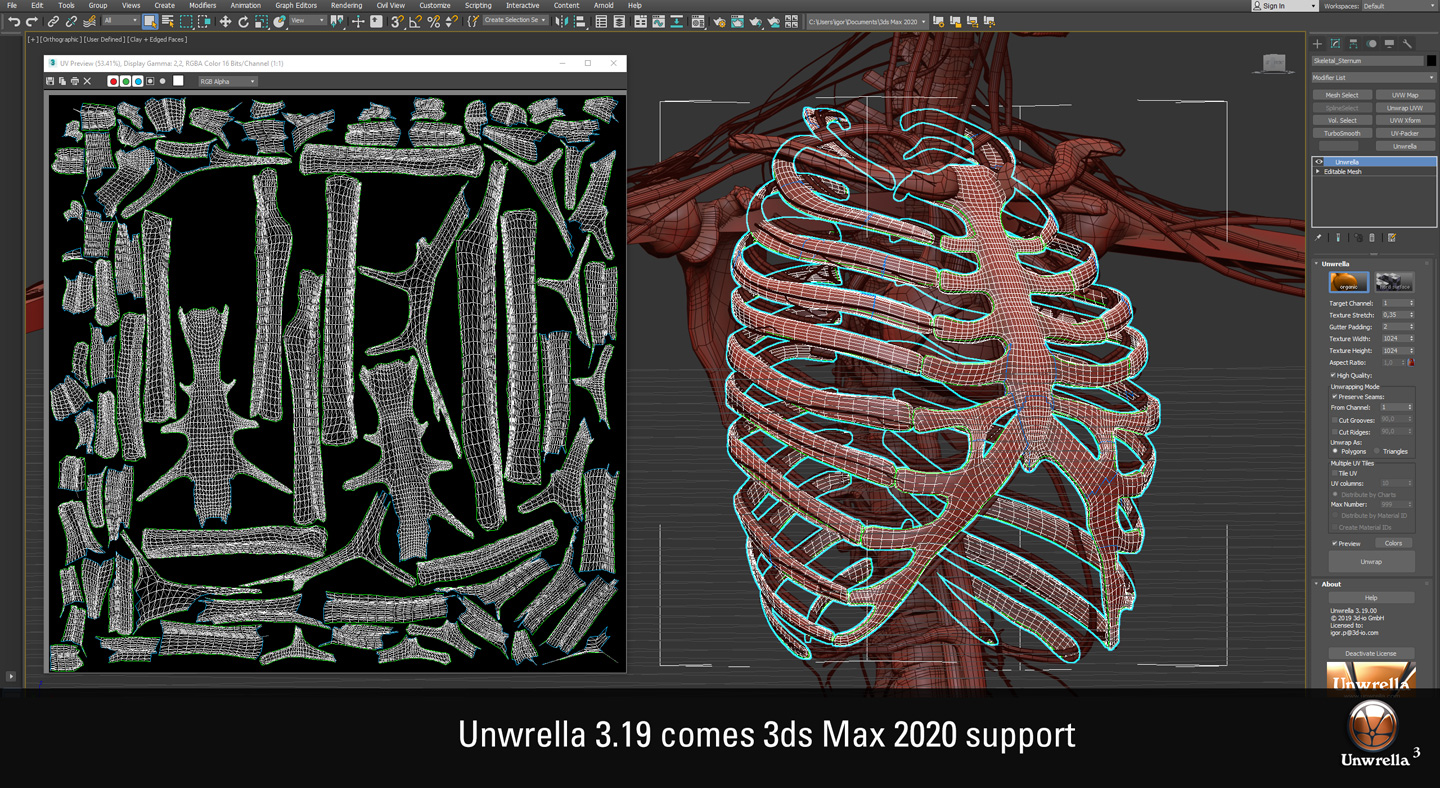Click the ViewCube in the viewport

[x=1274, y=64]
